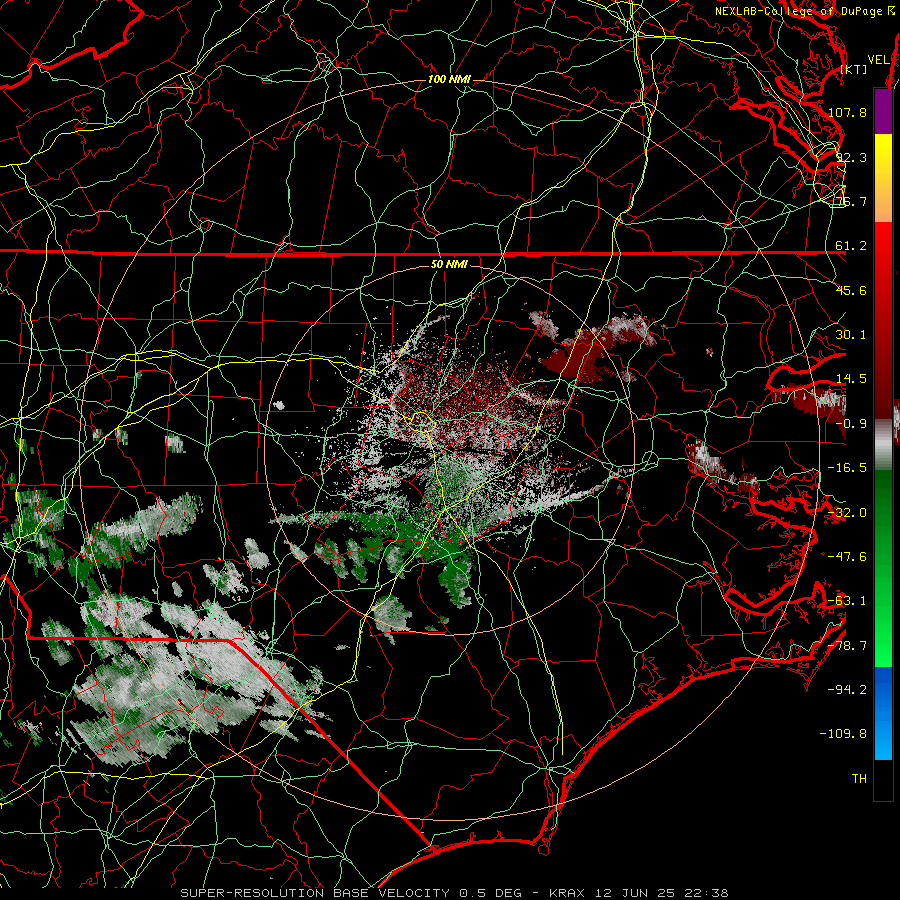Screen dimensions: 900x900
Task: Select the 61.2 velocity scale value
Action: 851,246
